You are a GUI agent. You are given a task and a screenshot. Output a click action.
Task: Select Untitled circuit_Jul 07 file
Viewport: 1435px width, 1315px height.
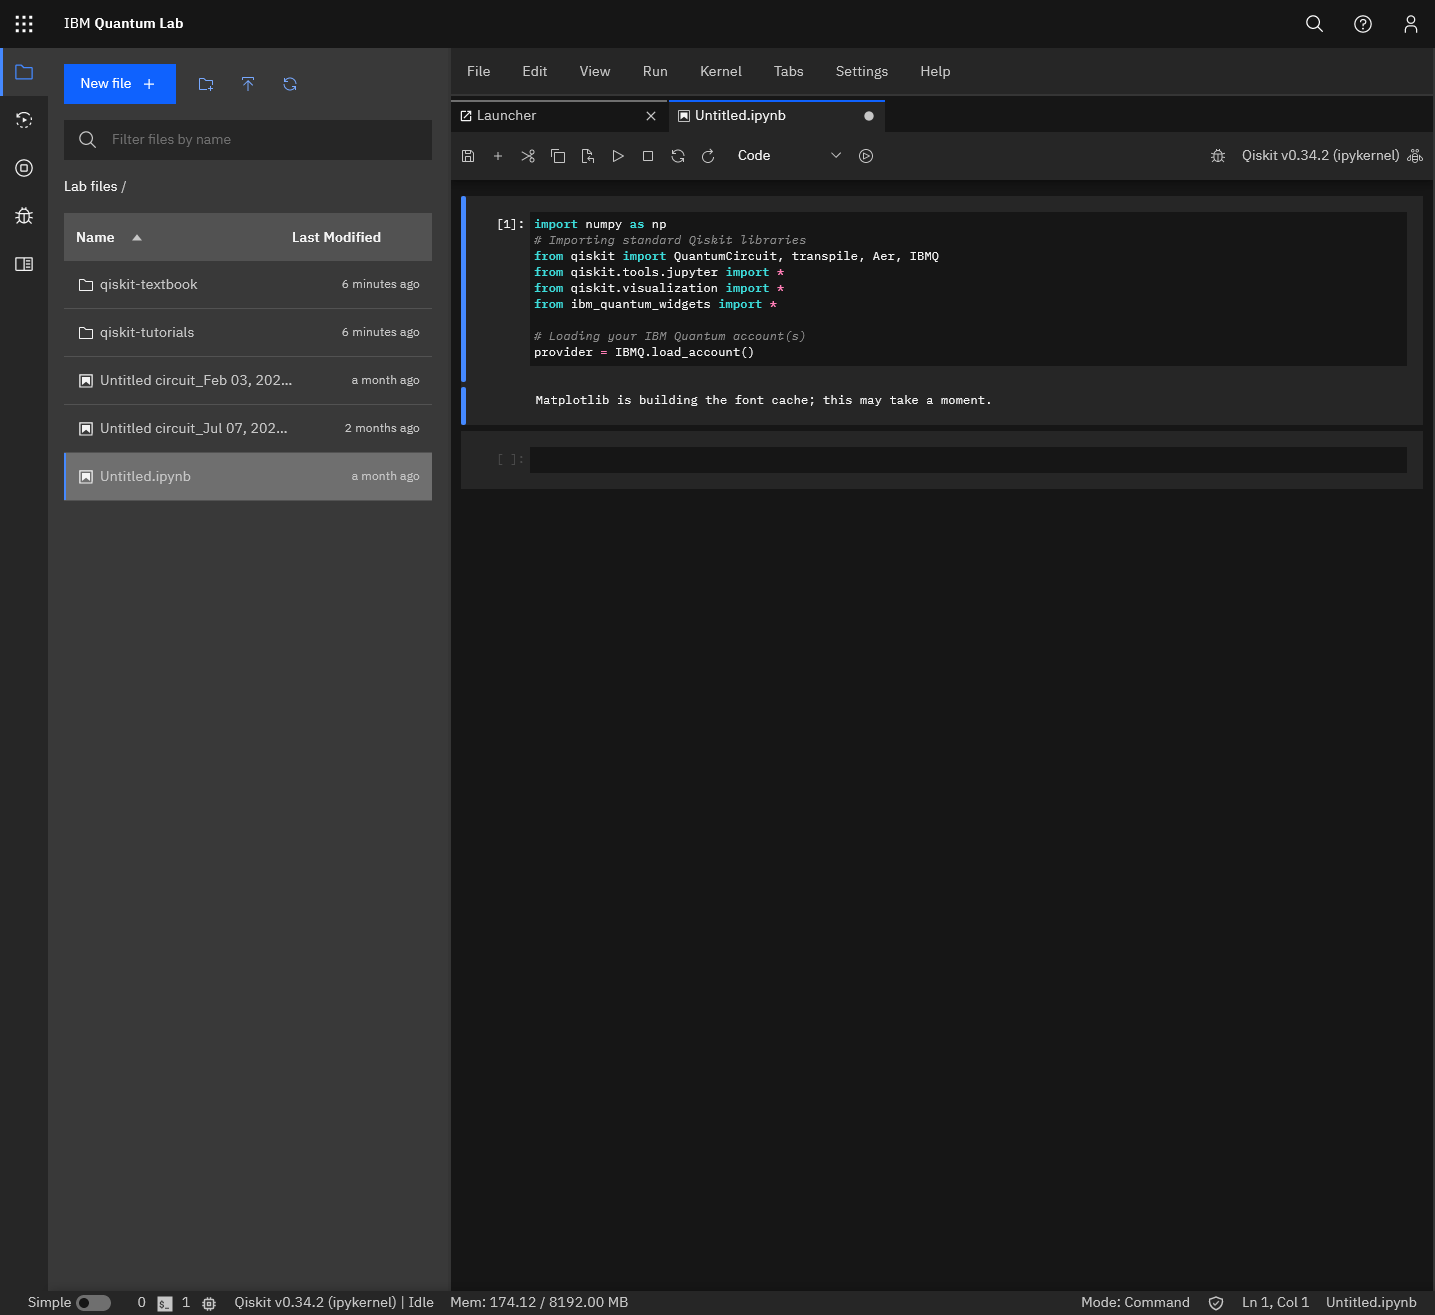click(x=248, y=429)
